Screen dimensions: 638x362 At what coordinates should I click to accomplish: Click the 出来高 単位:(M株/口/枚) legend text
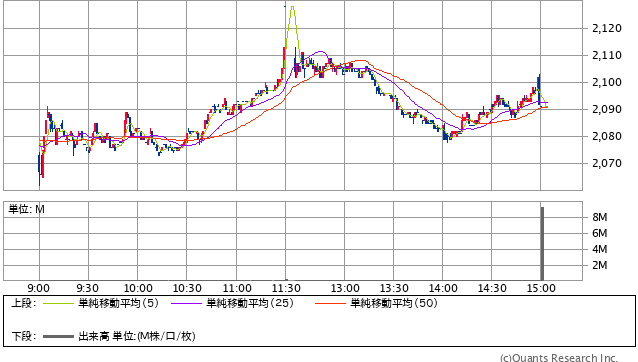point(137,336)
